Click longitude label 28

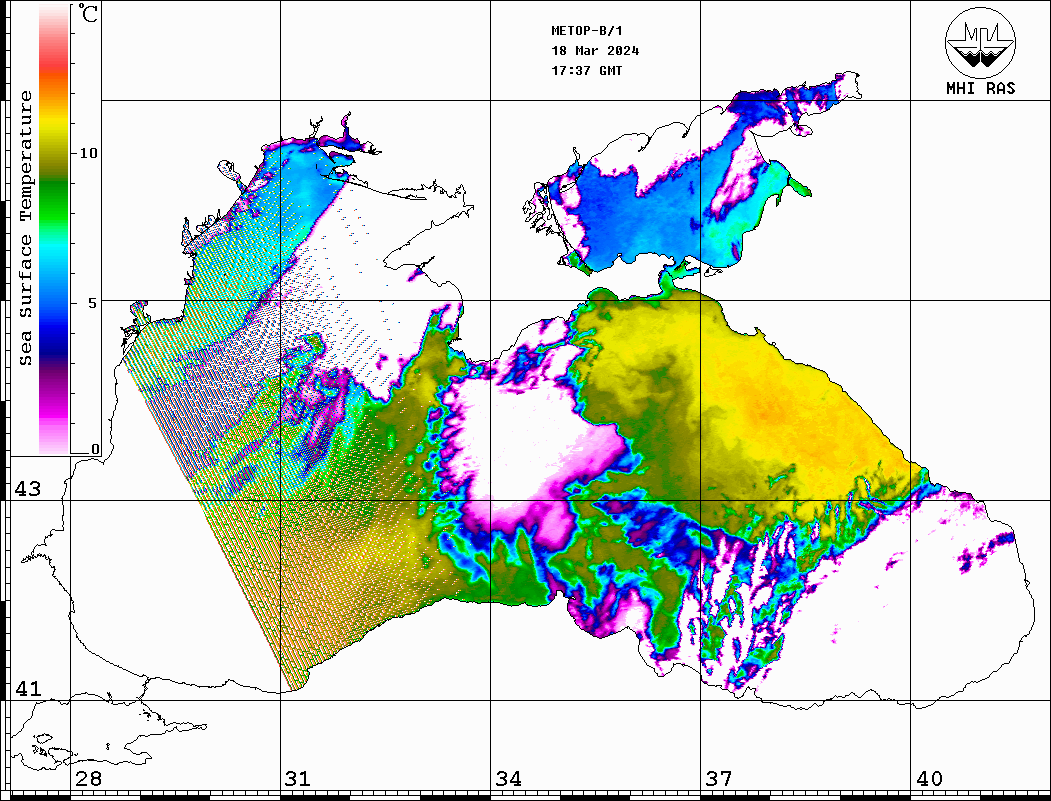point(88,778)
